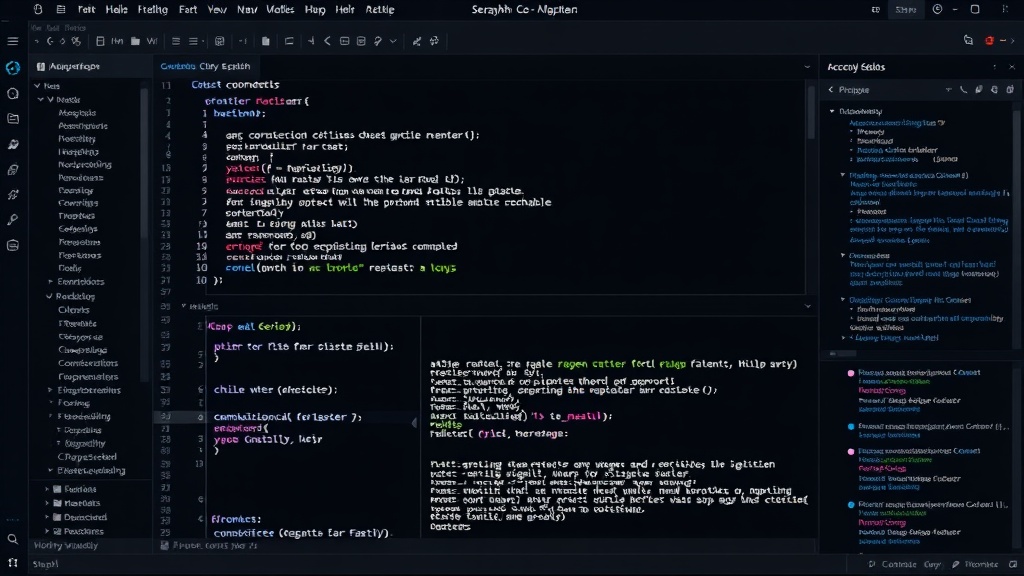The image size is (1024, 576).
Task: Click the last icon at the main toolbar's right end
Action: click(434, 41)
